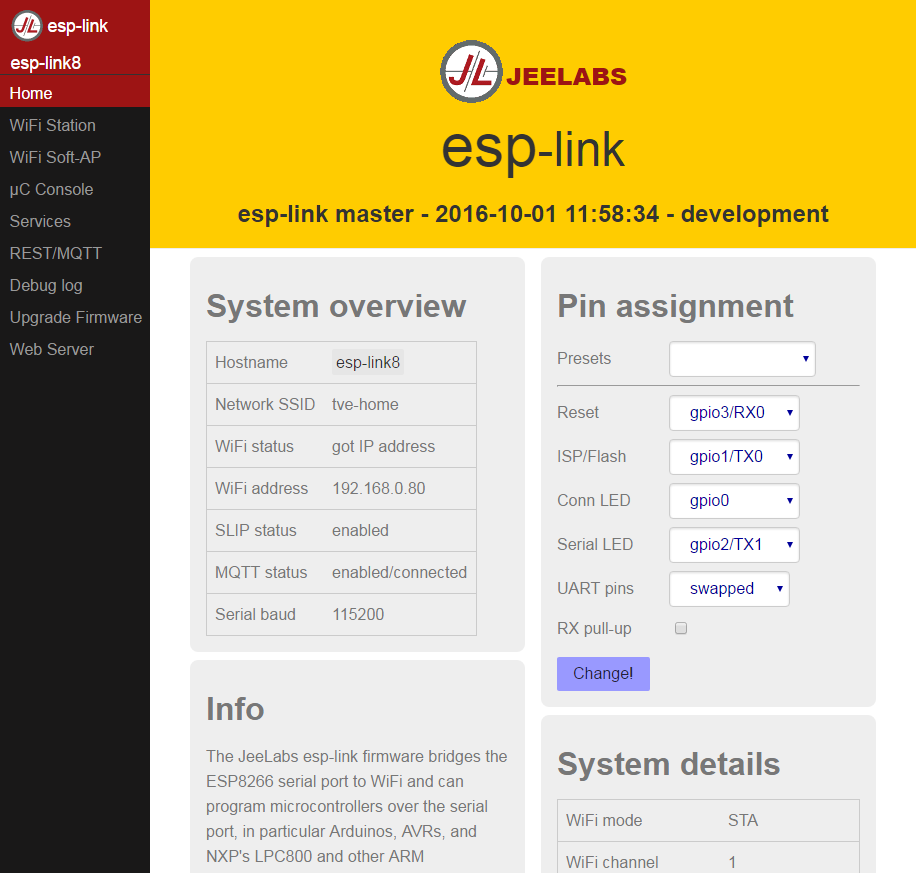Enable the RX pull-up checkbox
This screenshot has width=916, height=873.
pyautogui.click(x=681, y=628)
